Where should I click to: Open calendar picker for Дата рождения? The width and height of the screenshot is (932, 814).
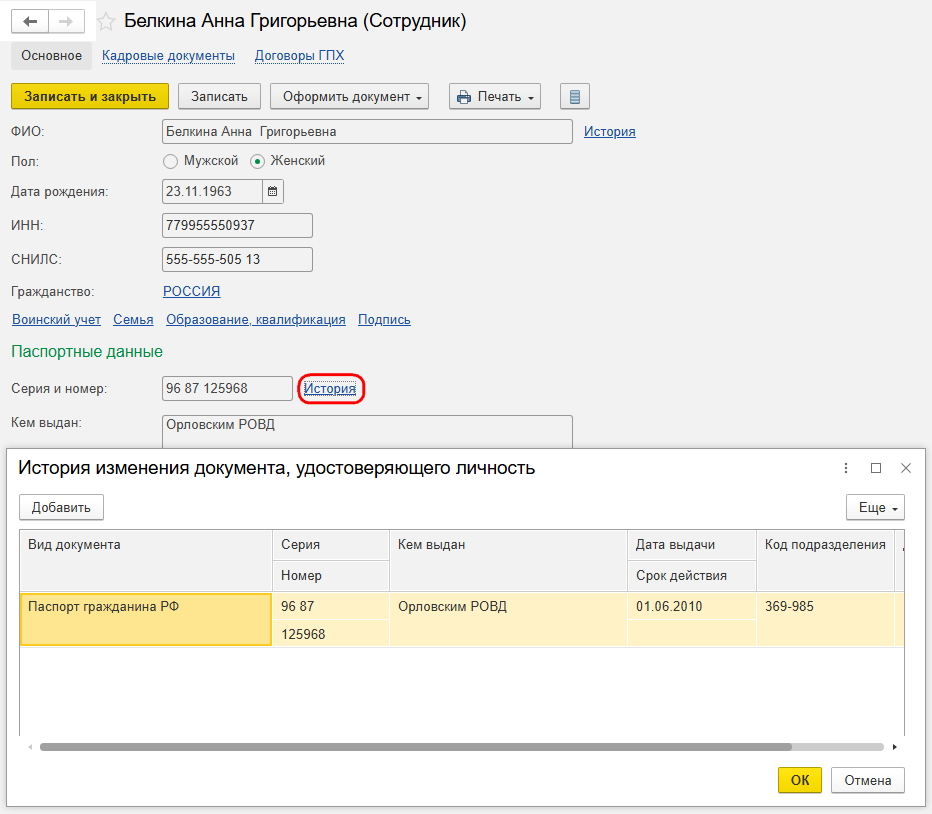(x=272, y=191)
